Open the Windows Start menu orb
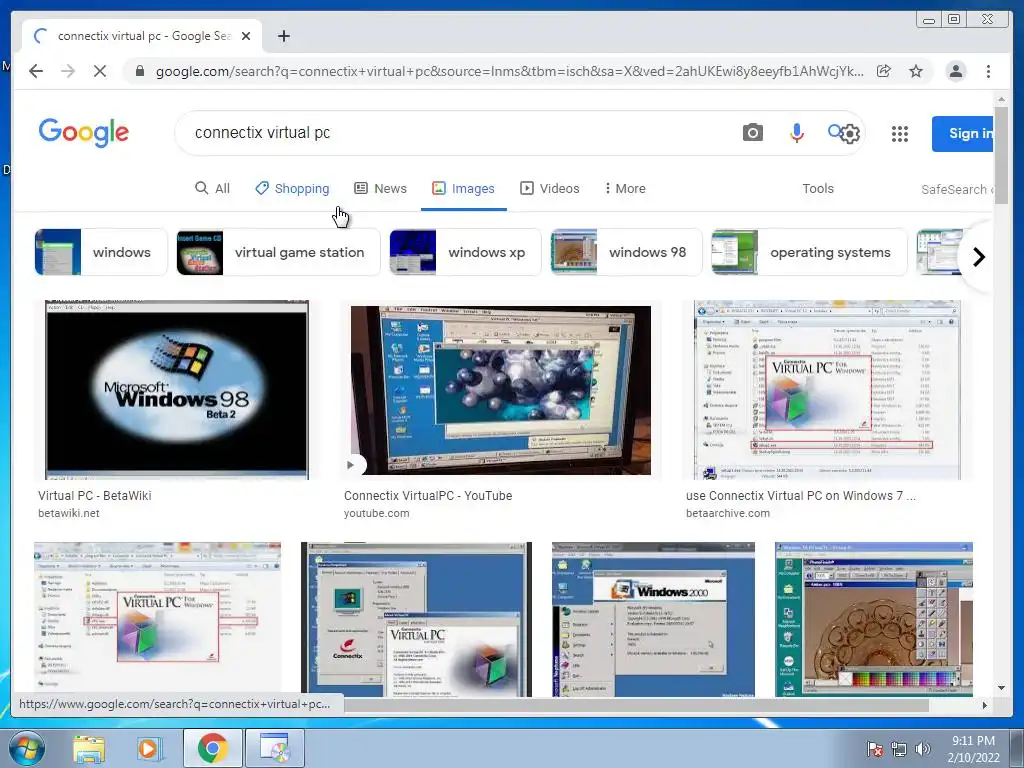The width and height of the screenshot is (1024, 768). click(26, 748)
